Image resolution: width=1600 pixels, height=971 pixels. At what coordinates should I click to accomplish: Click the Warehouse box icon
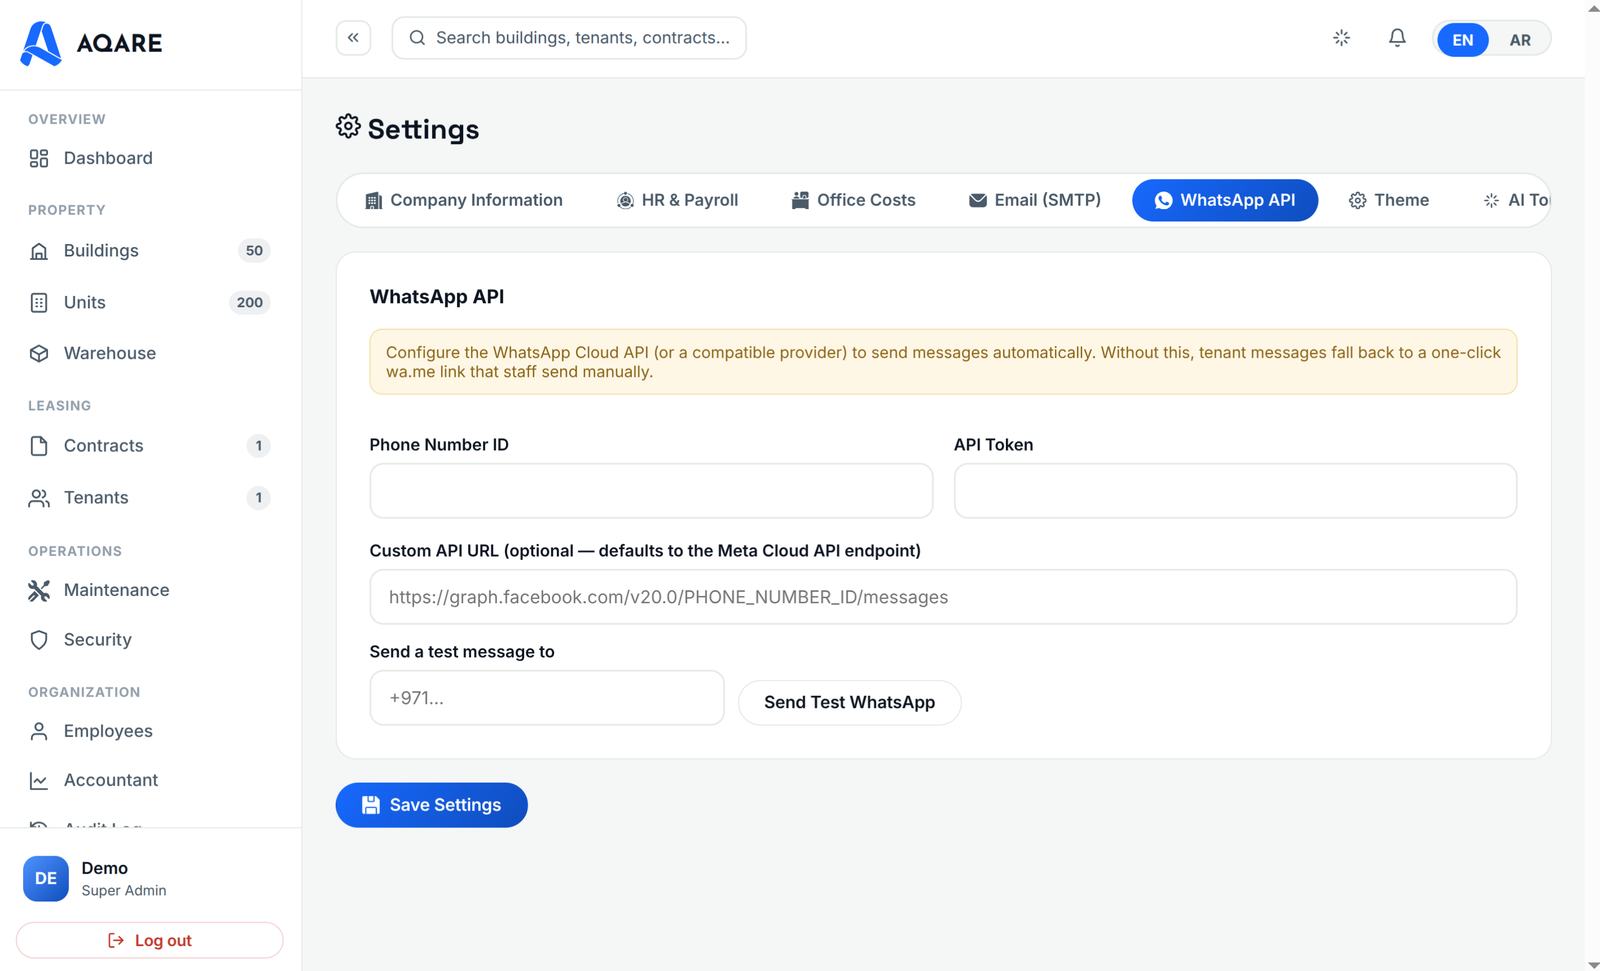[39, 353]
